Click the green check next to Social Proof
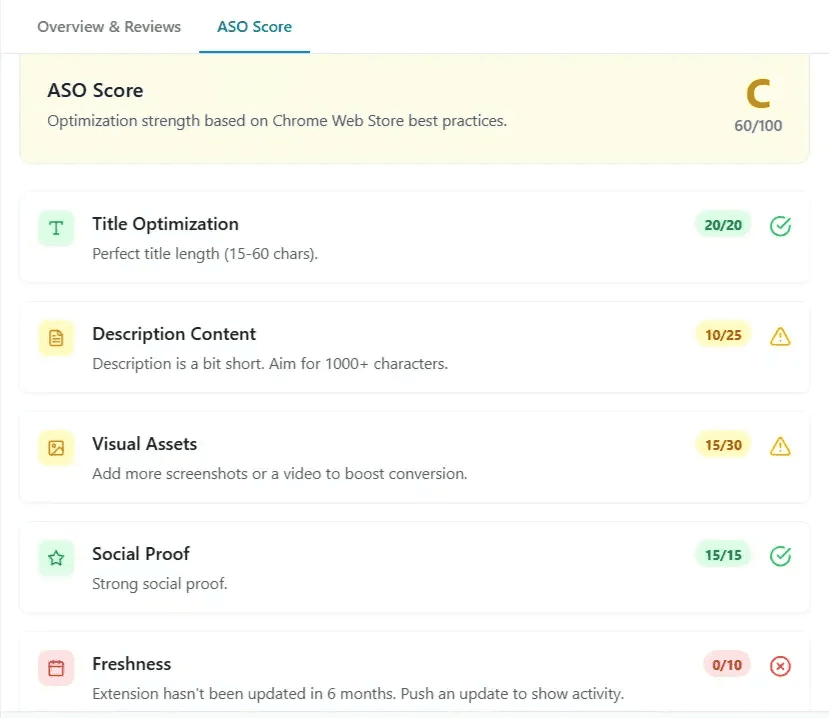The image size is (829, 718). [780, 556]
